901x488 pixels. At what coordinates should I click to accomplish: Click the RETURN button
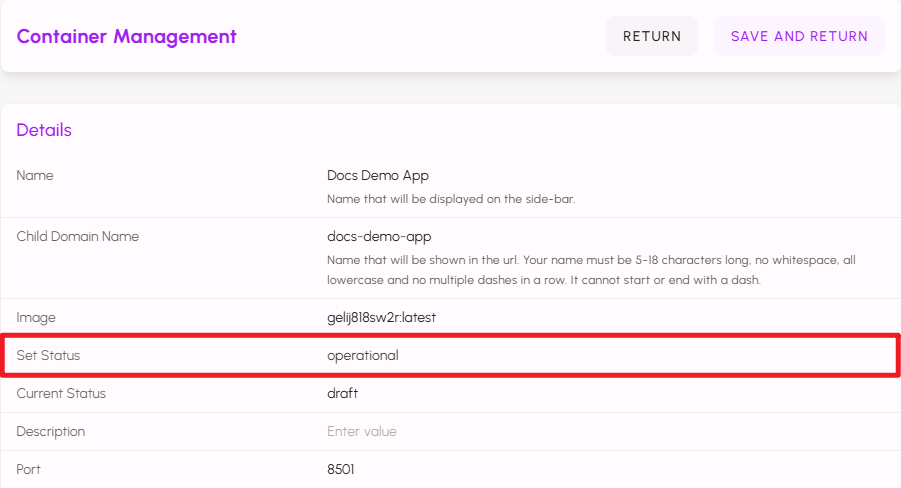pos(652,36)
